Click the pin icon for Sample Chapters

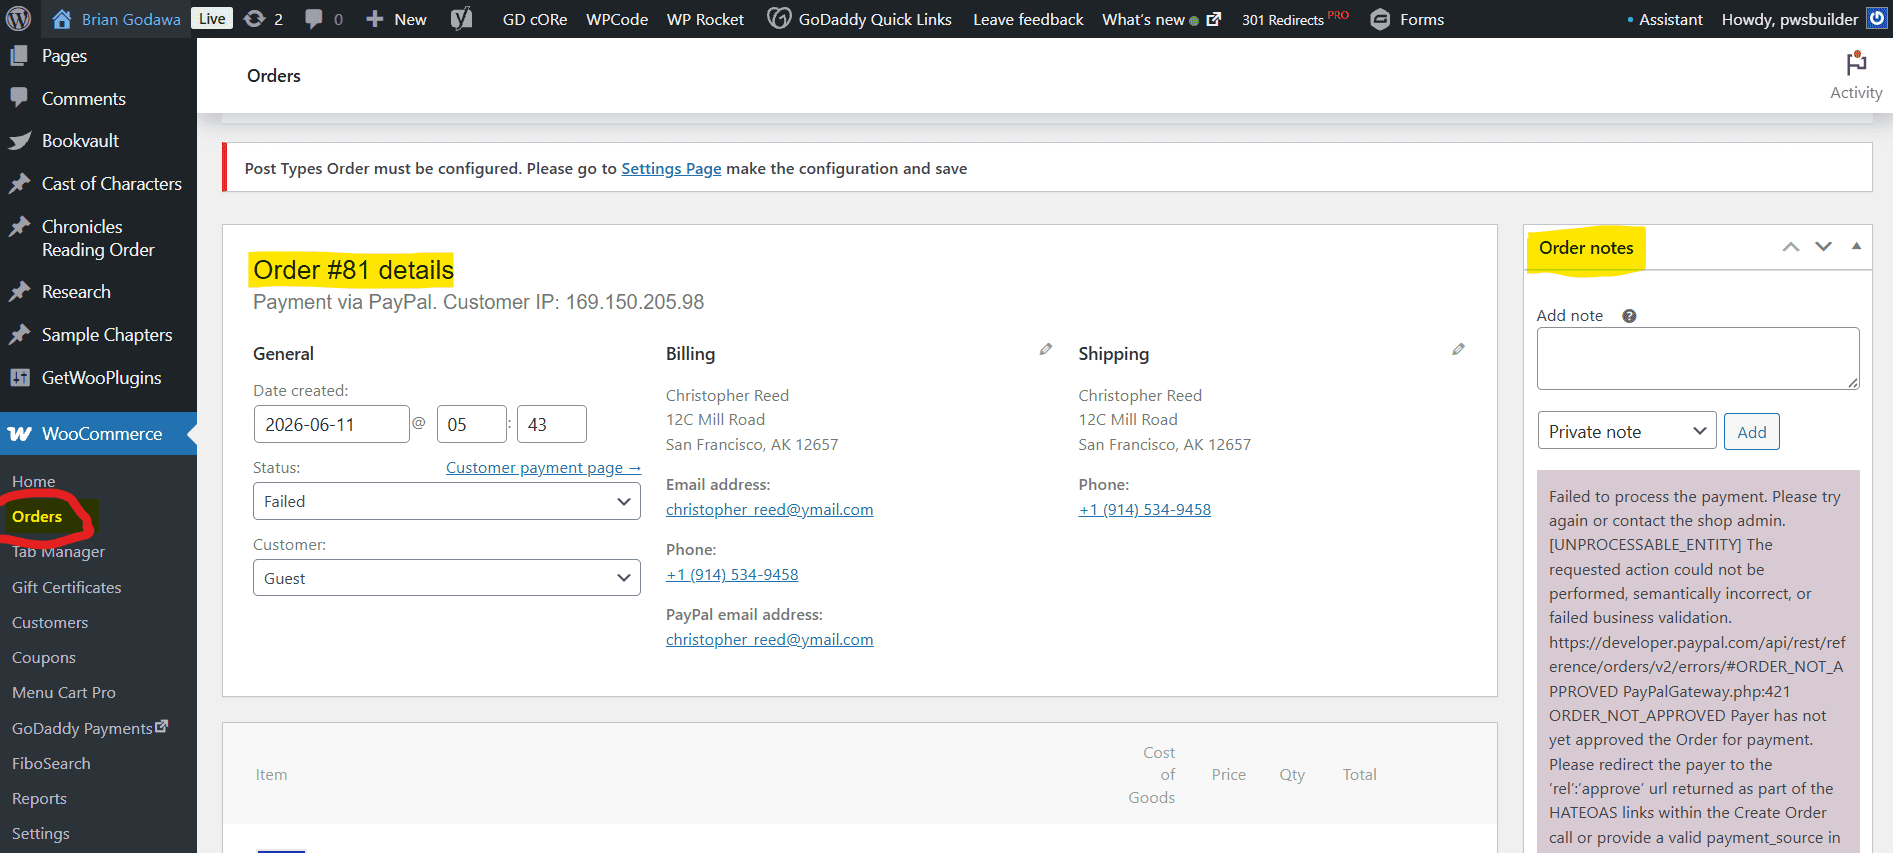[x=19, y=335]
